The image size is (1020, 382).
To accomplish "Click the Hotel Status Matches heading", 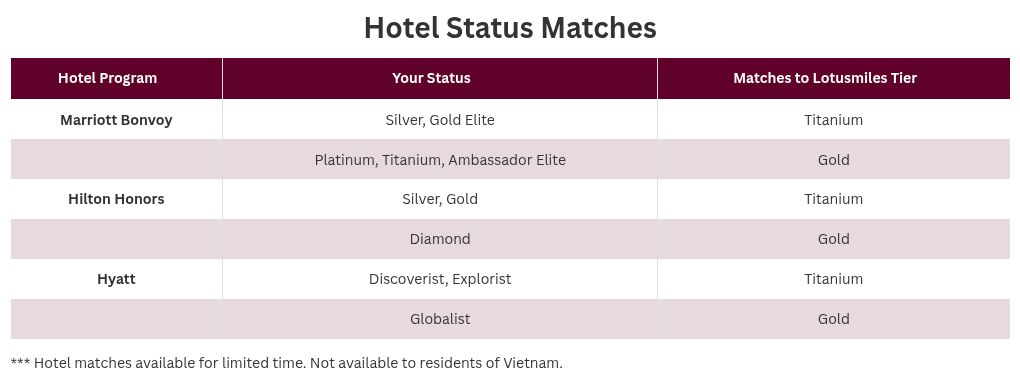I will (510, 28).
